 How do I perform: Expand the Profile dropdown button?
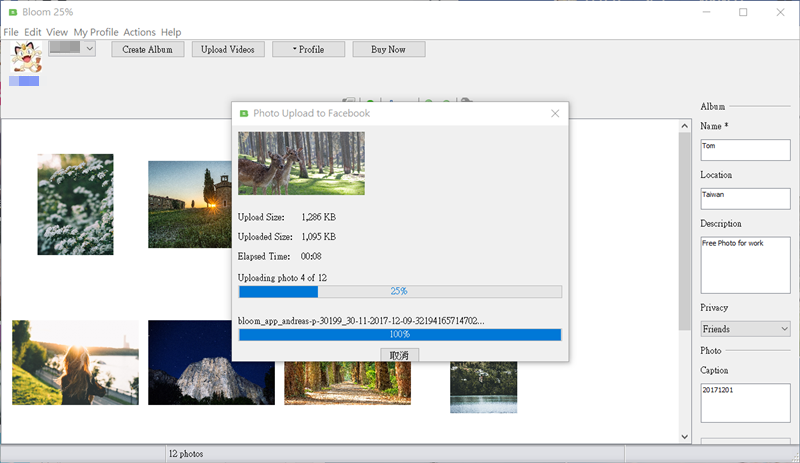tap(308, 49)
